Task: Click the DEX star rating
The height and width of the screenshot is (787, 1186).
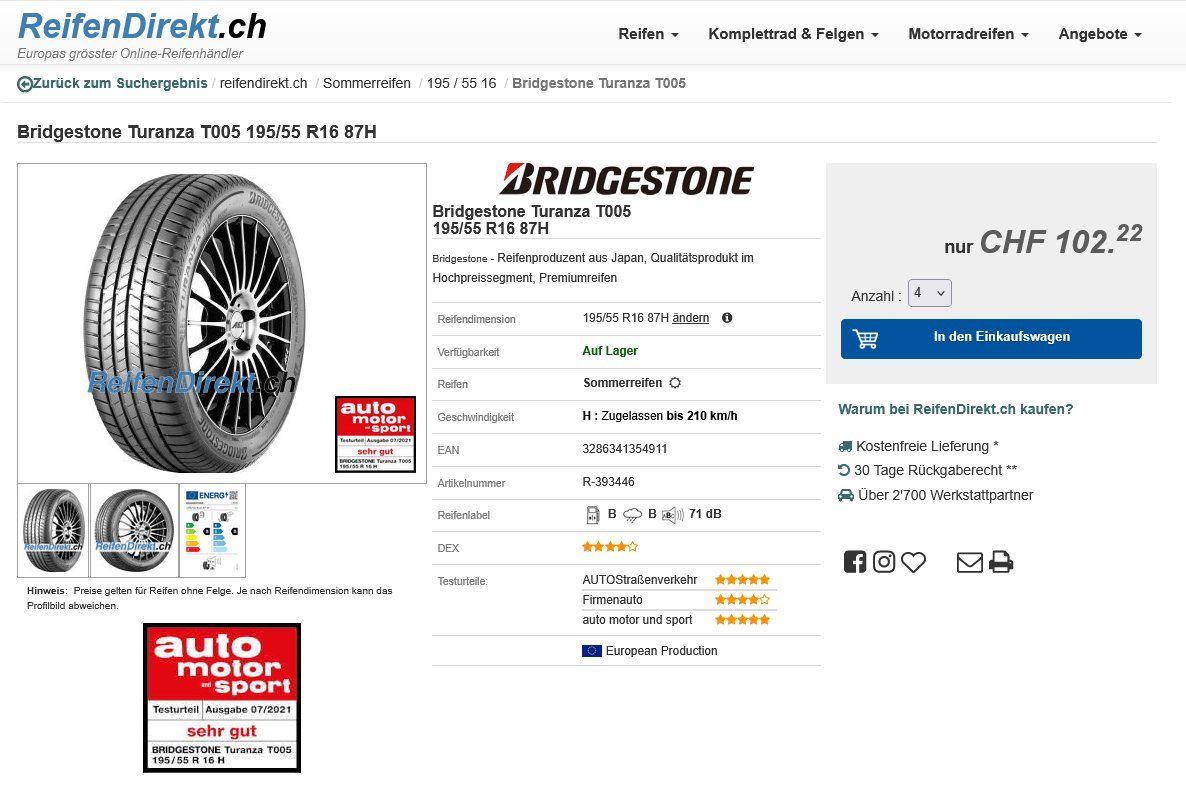Action: (610, 546)
